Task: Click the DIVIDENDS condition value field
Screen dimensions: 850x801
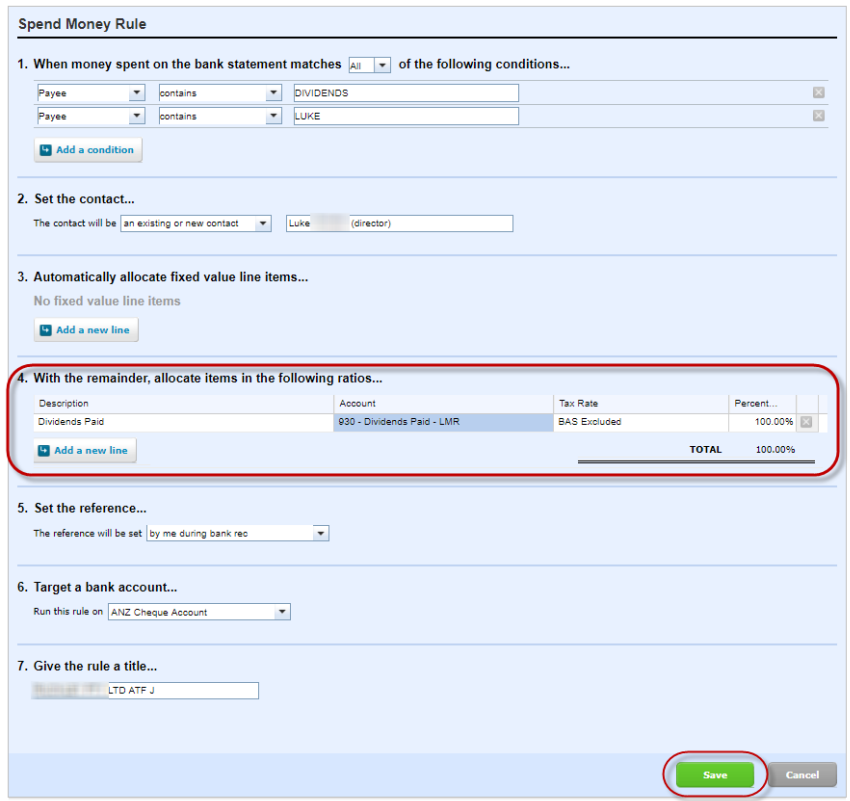Action: coord(404,93)
